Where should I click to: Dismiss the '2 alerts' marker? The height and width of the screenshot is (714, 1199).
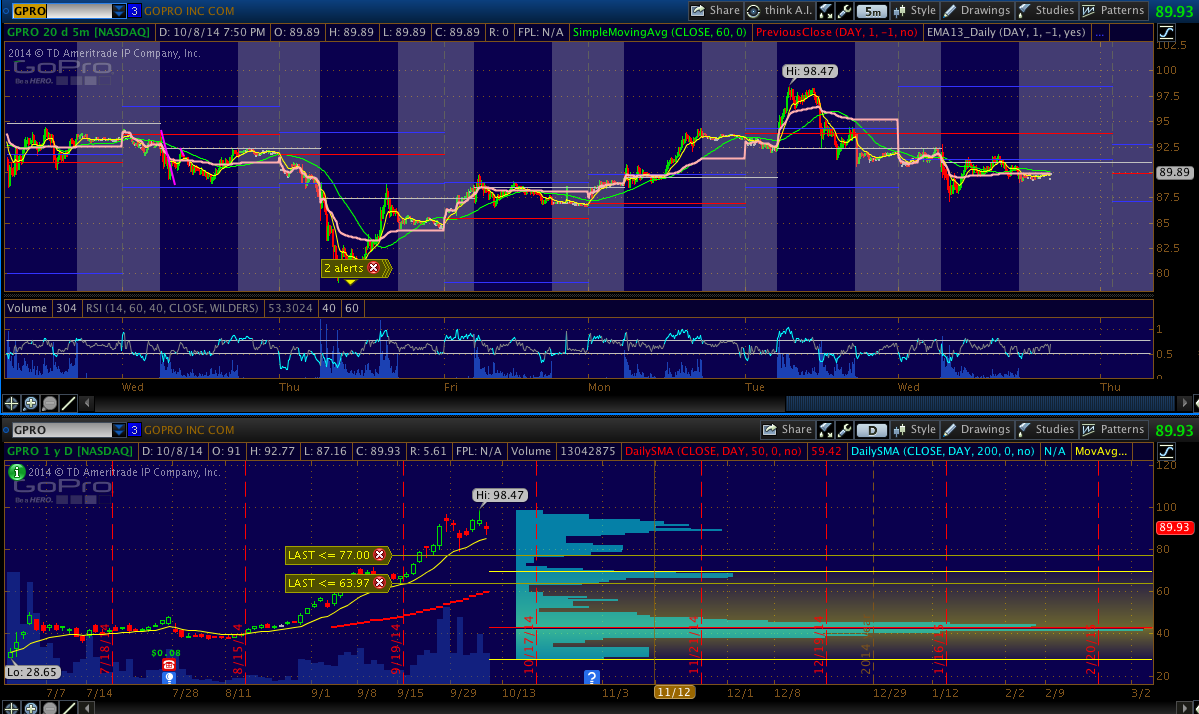tap(374, 268)
